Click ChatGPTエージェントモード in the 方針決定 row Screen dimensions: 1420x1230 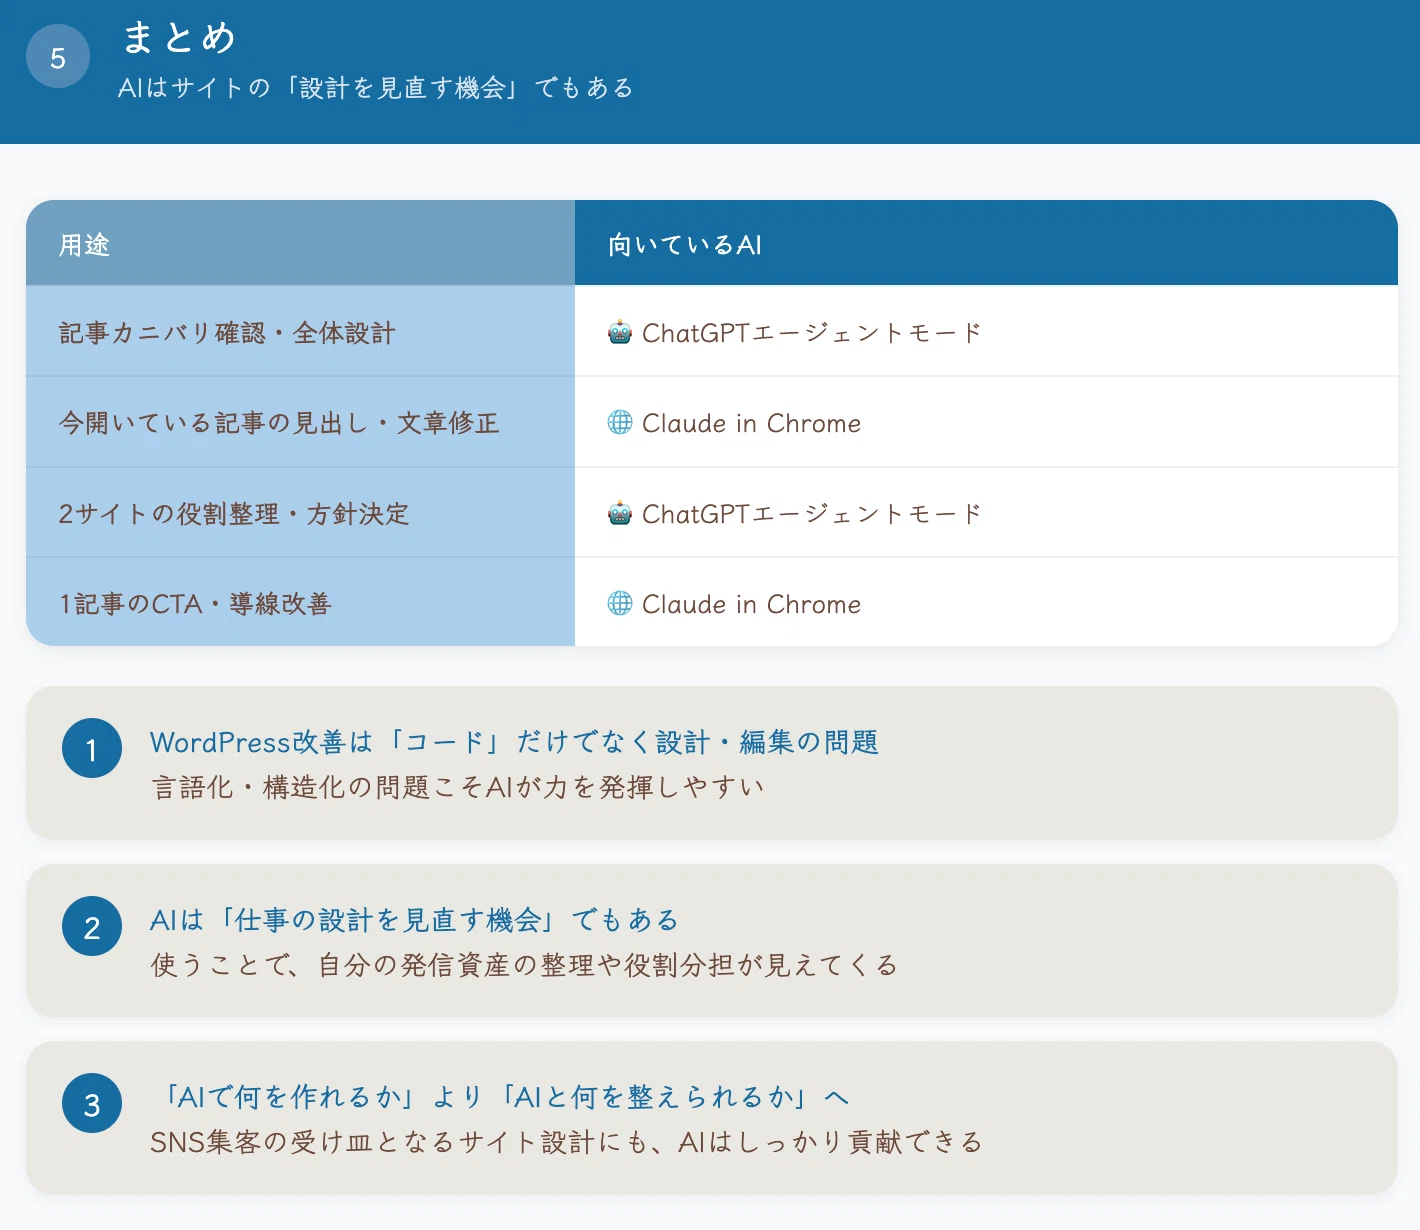pos(812,514)
